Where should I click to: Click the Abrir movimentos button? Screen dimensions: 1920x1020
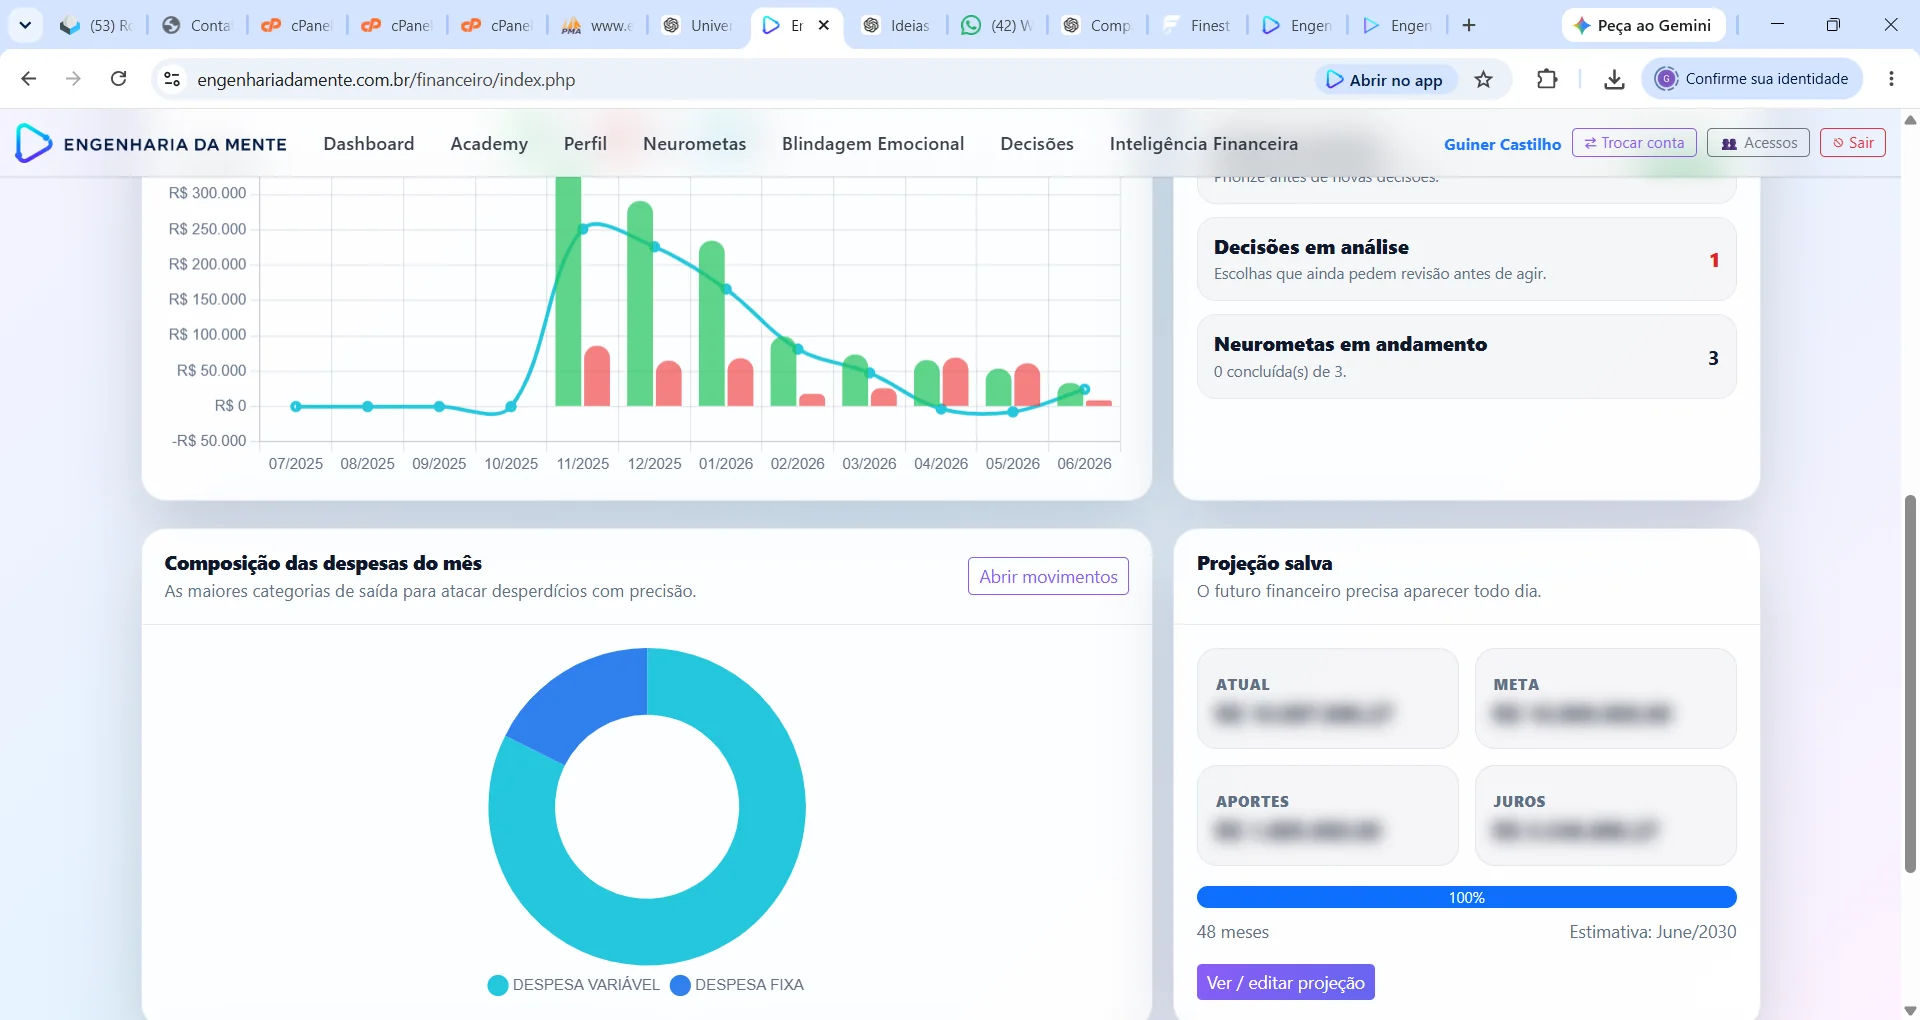pyautogui.click(x=1048, y=576)
